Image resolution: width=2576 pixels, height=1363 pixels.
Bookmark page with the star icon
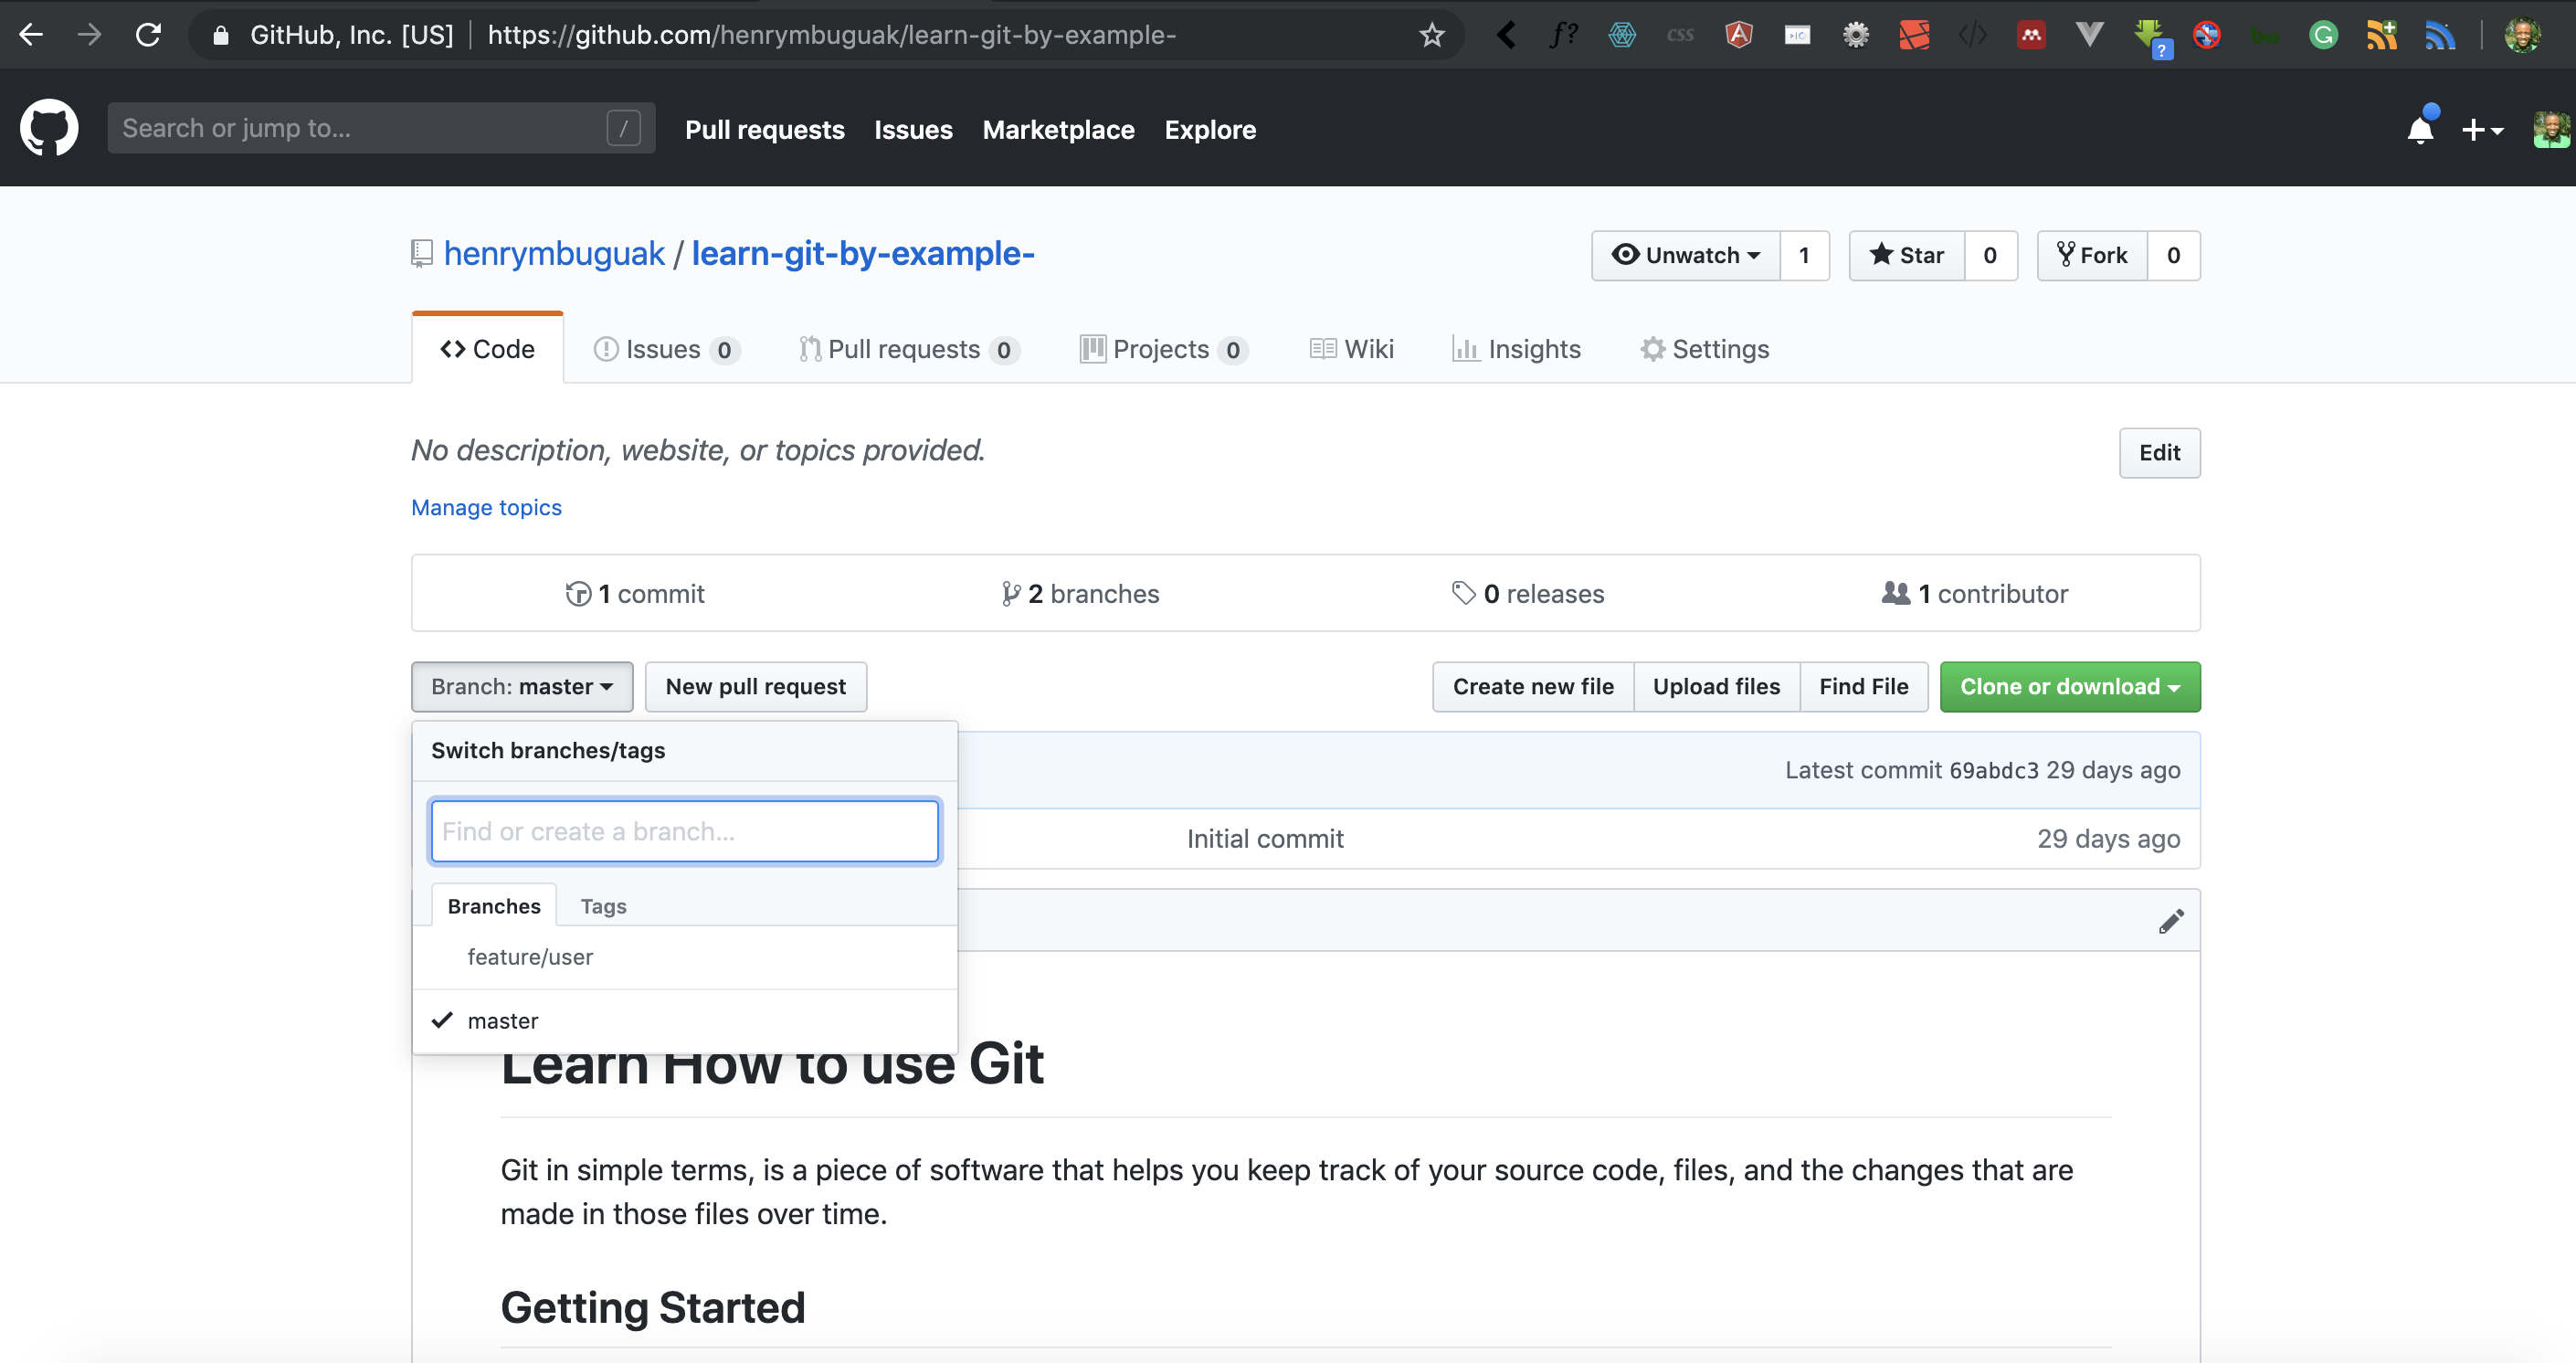click(x=1432, y=35)
